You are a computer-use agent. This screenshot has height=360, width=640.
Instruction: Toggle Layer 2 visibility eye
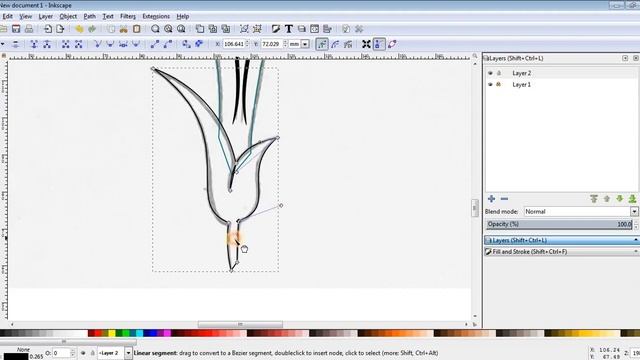click(x=490, y=73)
